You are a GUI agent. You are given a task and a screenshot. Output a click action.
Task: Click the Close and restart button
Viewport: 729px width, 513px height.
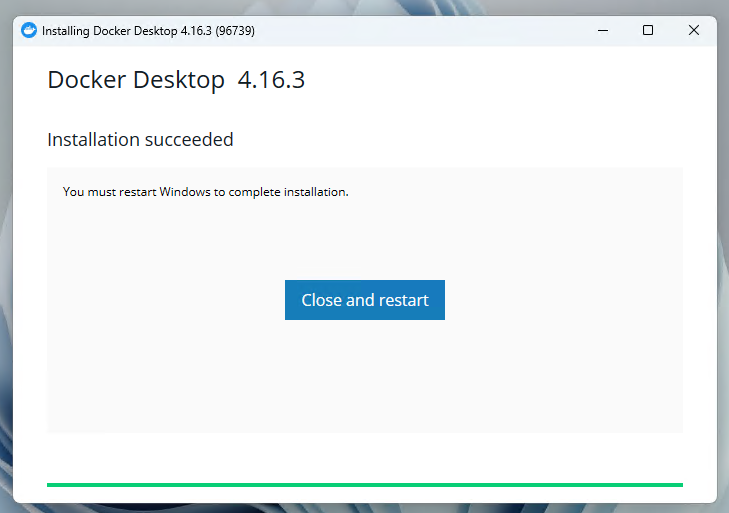pyautogui.click(x=364, y=300)
